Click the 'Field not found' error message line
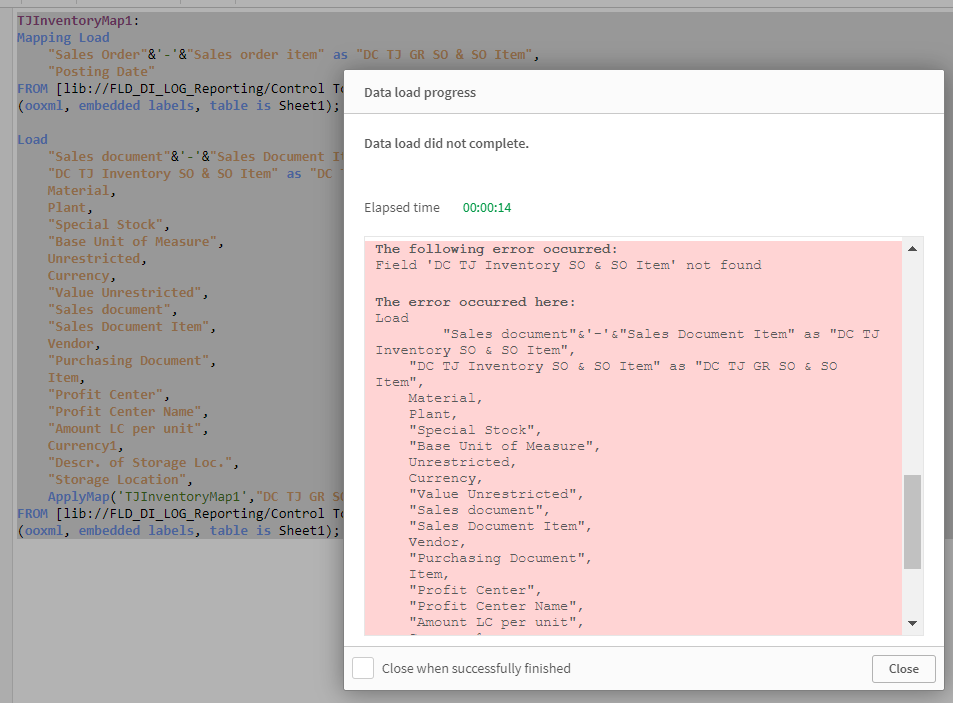 coord(568,265)
